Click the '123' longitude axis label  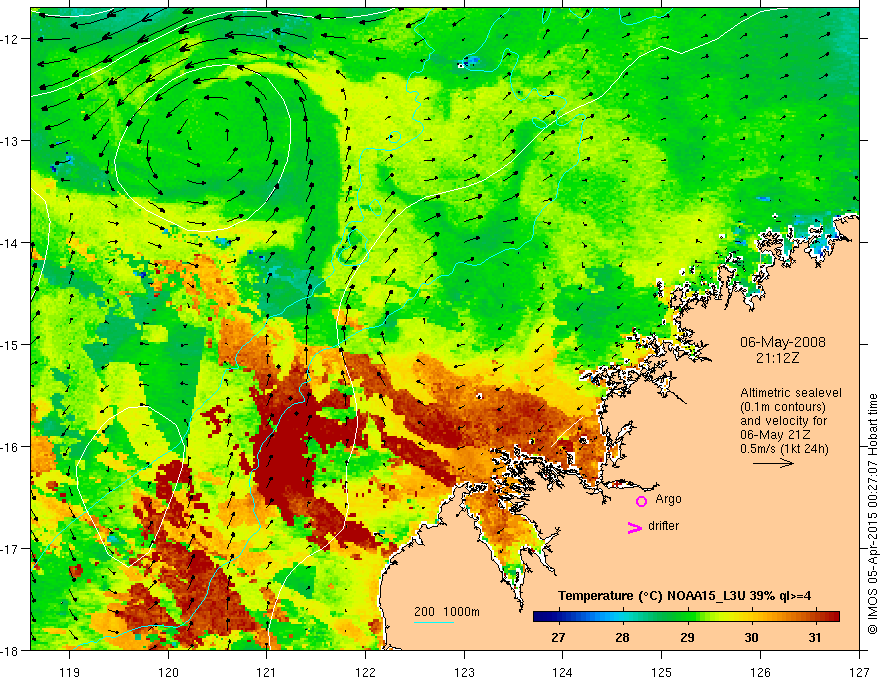464,672
